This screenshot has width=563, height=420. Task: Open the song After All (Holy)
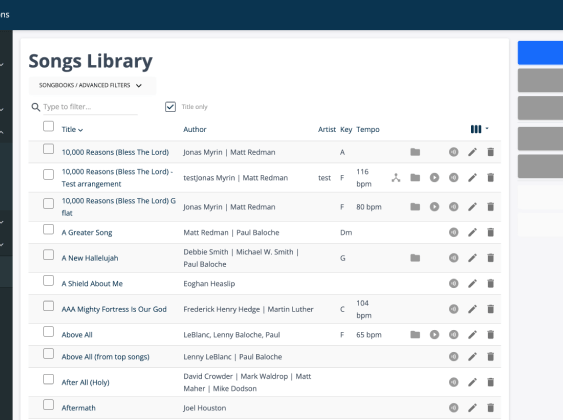pyautogui.click(x=85, y=383)
